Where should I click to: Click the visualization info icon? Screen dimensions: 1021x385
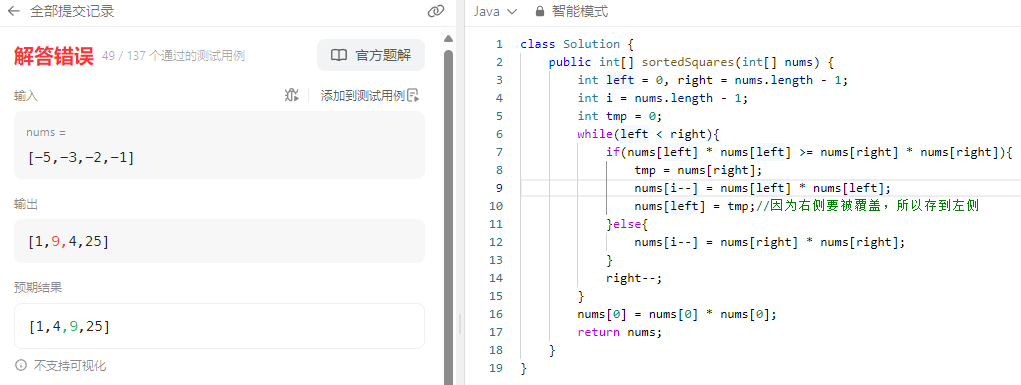tap(21, 365)
